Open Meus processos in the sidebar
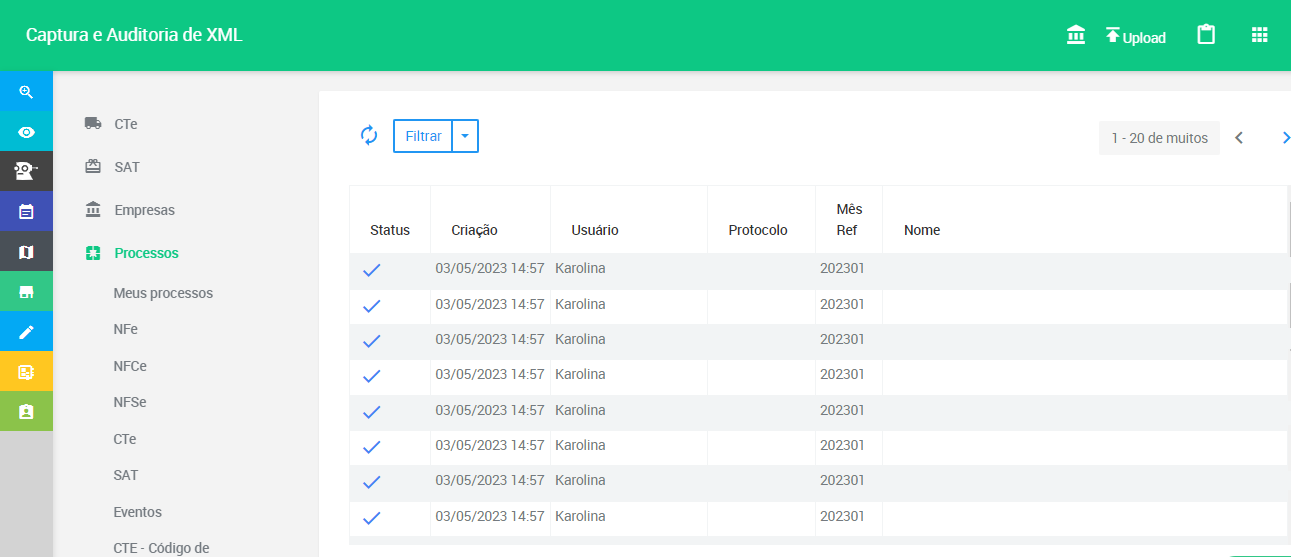Screen dimensions: 1291x557 pyautogui.click(x=163, y=293)
